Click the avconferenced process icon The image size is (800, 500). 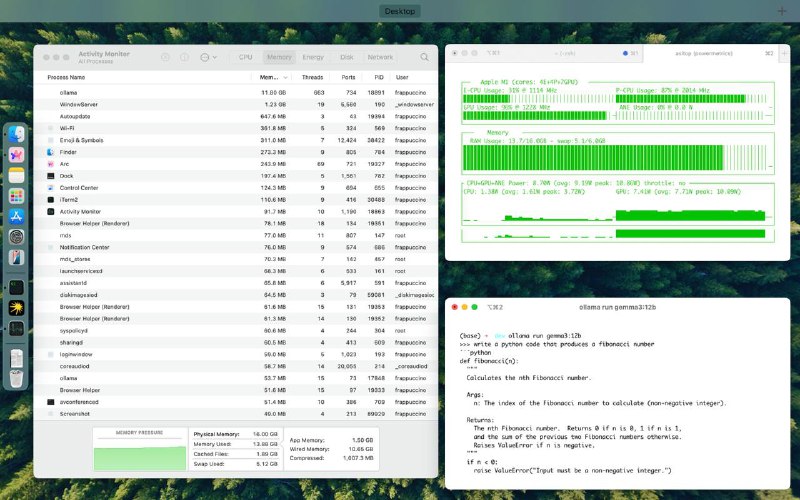tap(51, 402)
